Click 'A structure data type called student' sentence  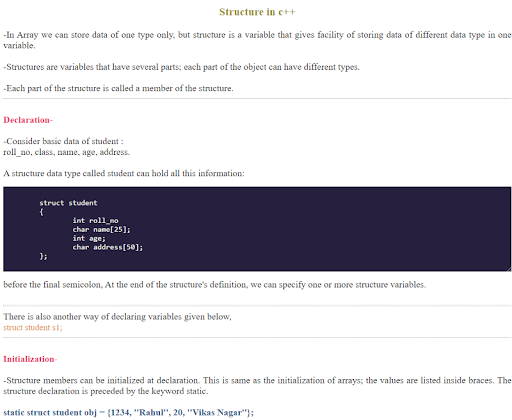click(124, 173)
